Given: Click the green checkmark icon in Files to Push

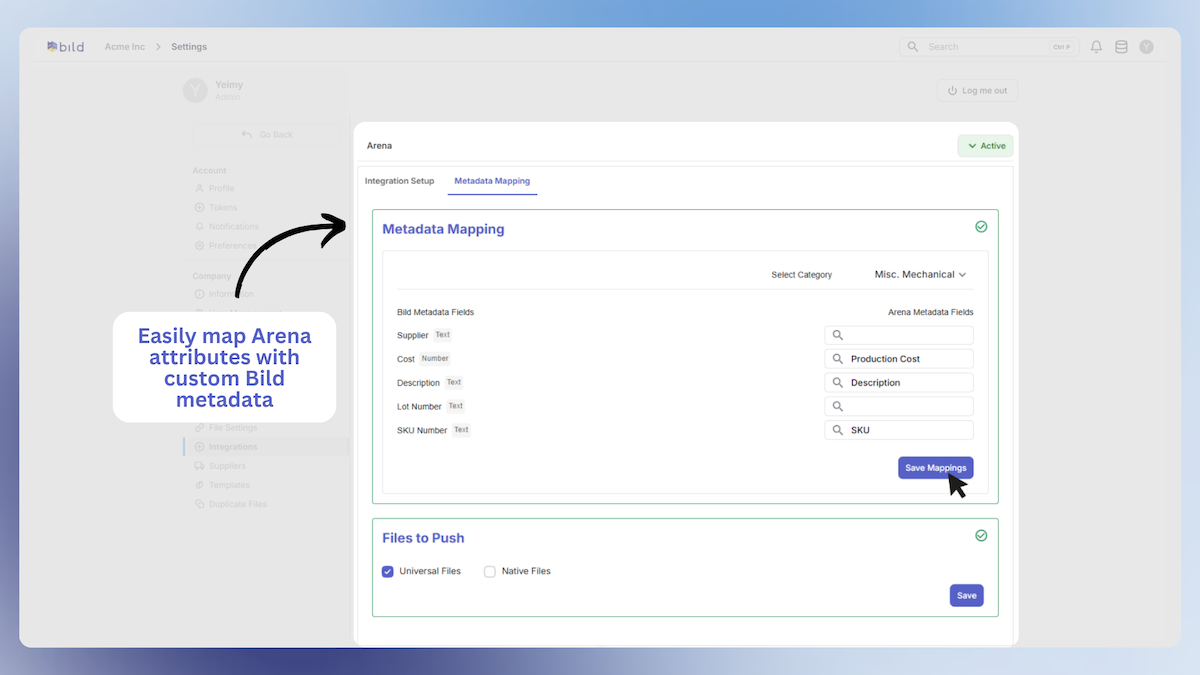Looking at the screenshot, I should click(981, 536).
